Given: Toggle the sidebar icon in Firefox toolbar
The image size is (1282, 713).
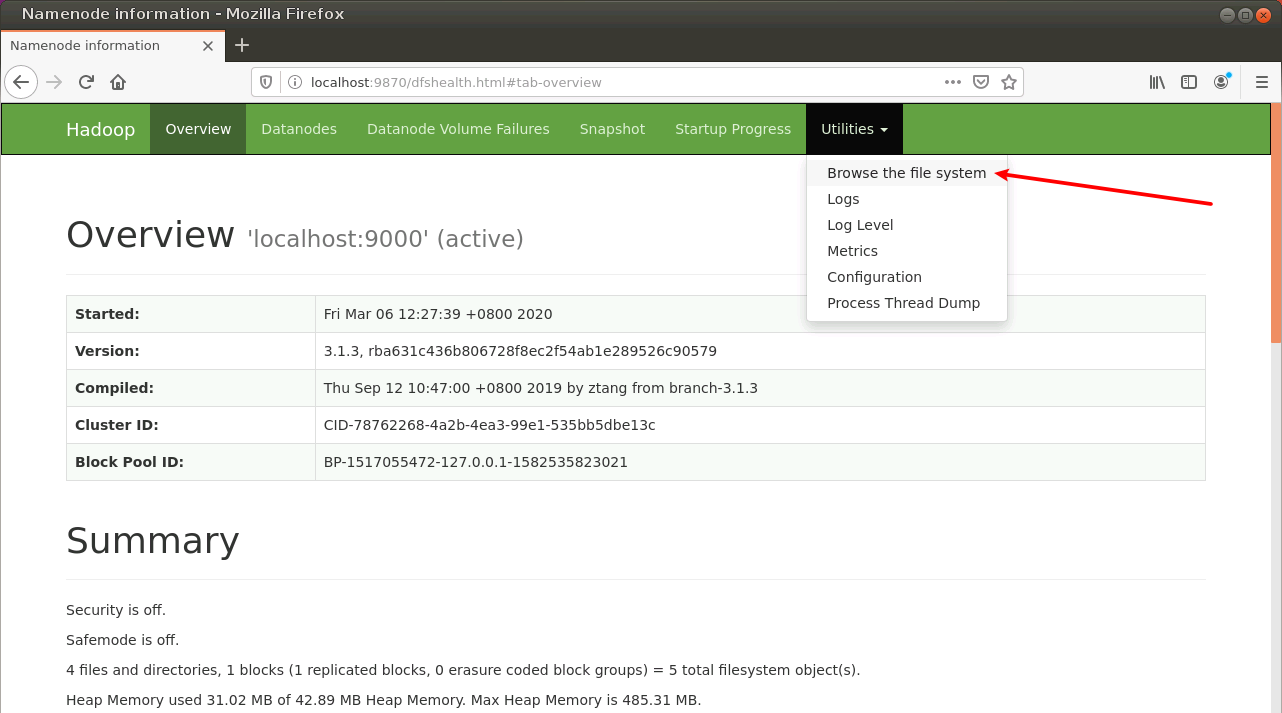Looking at the screenshot, I should pyautogui.click(x=1188, y=82).
